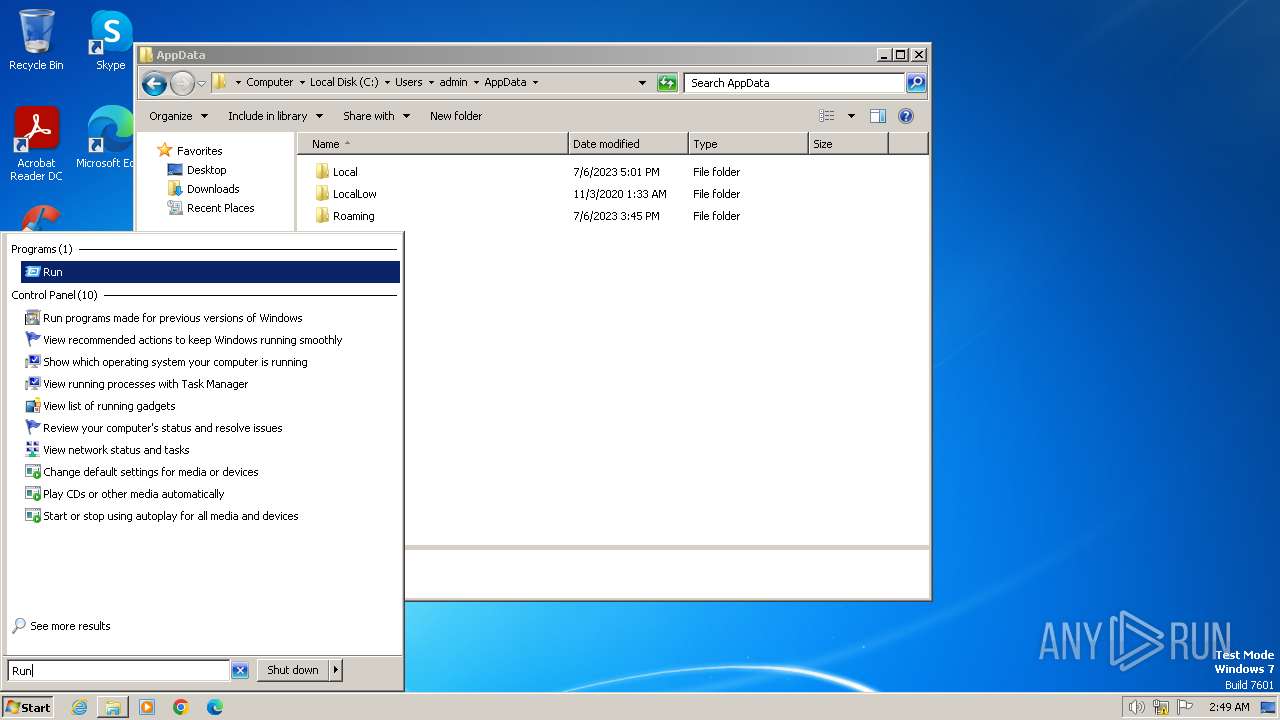
Task: Click the Users breadcrumb segment
Action: tap(408, 82)
